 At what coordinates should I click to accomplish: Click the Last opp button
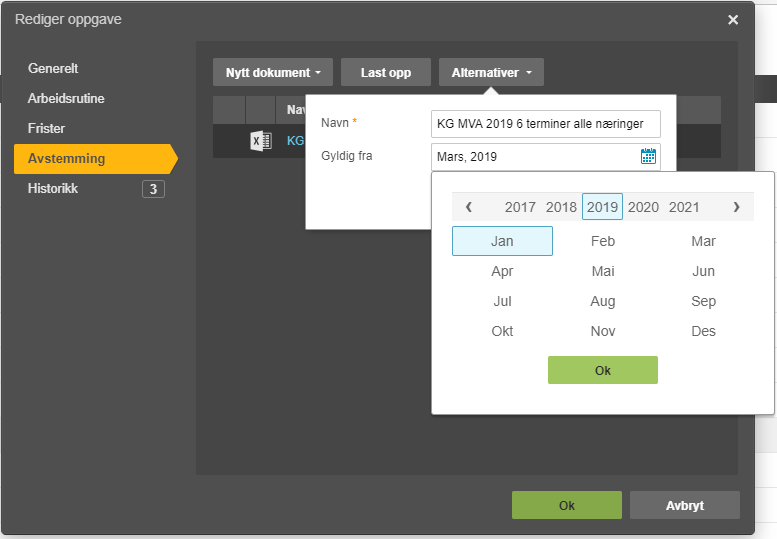(386, 73)
